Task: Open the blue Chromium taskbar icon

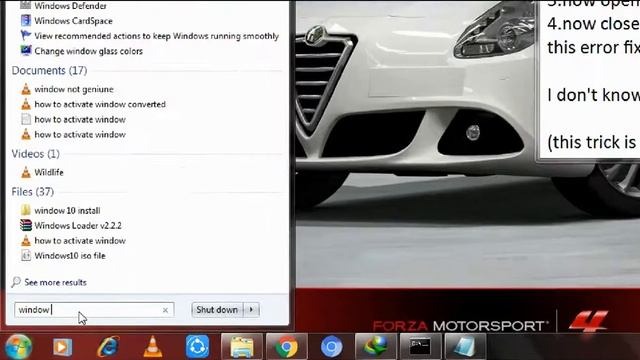Action: pyautogui.click(x=331, y=347)
